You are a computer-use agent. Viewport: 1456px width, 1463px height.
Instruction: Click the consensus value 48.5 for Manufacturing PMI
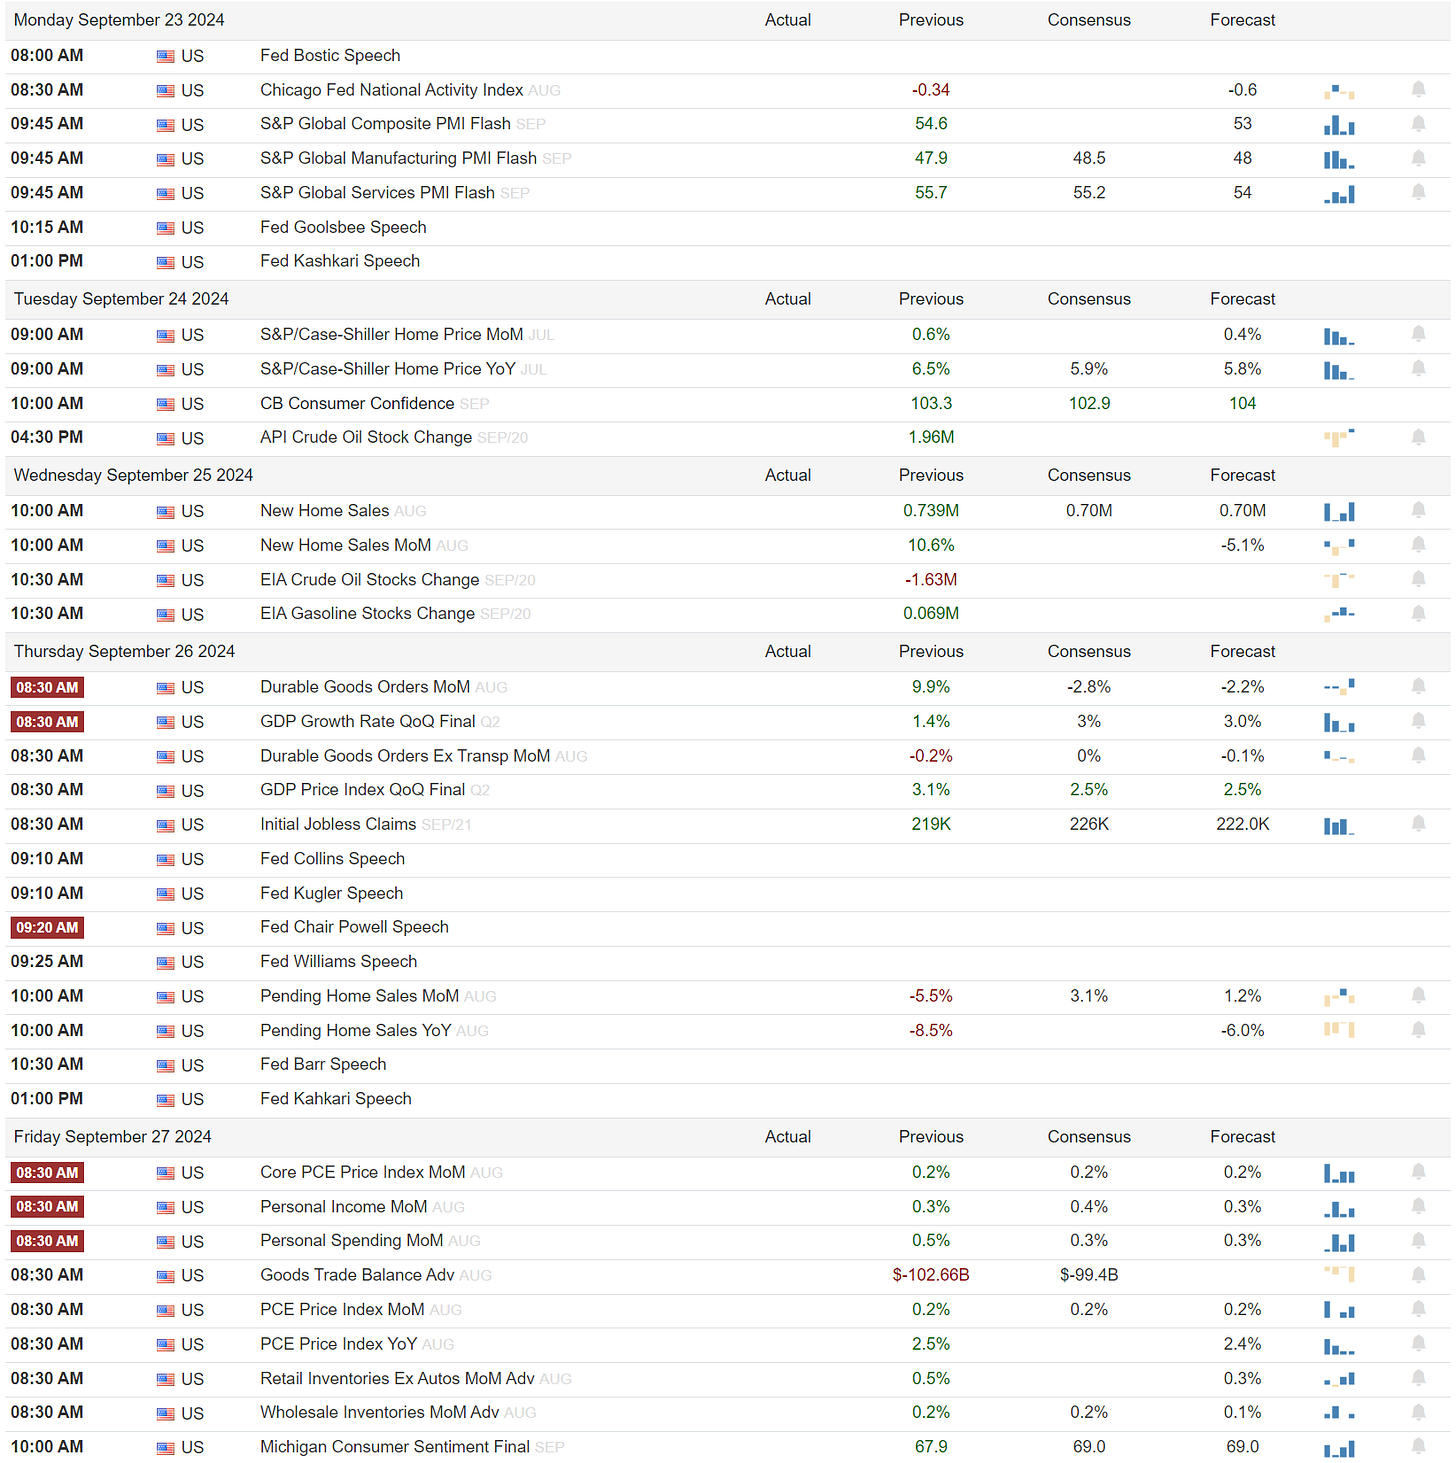[1089, 158]
